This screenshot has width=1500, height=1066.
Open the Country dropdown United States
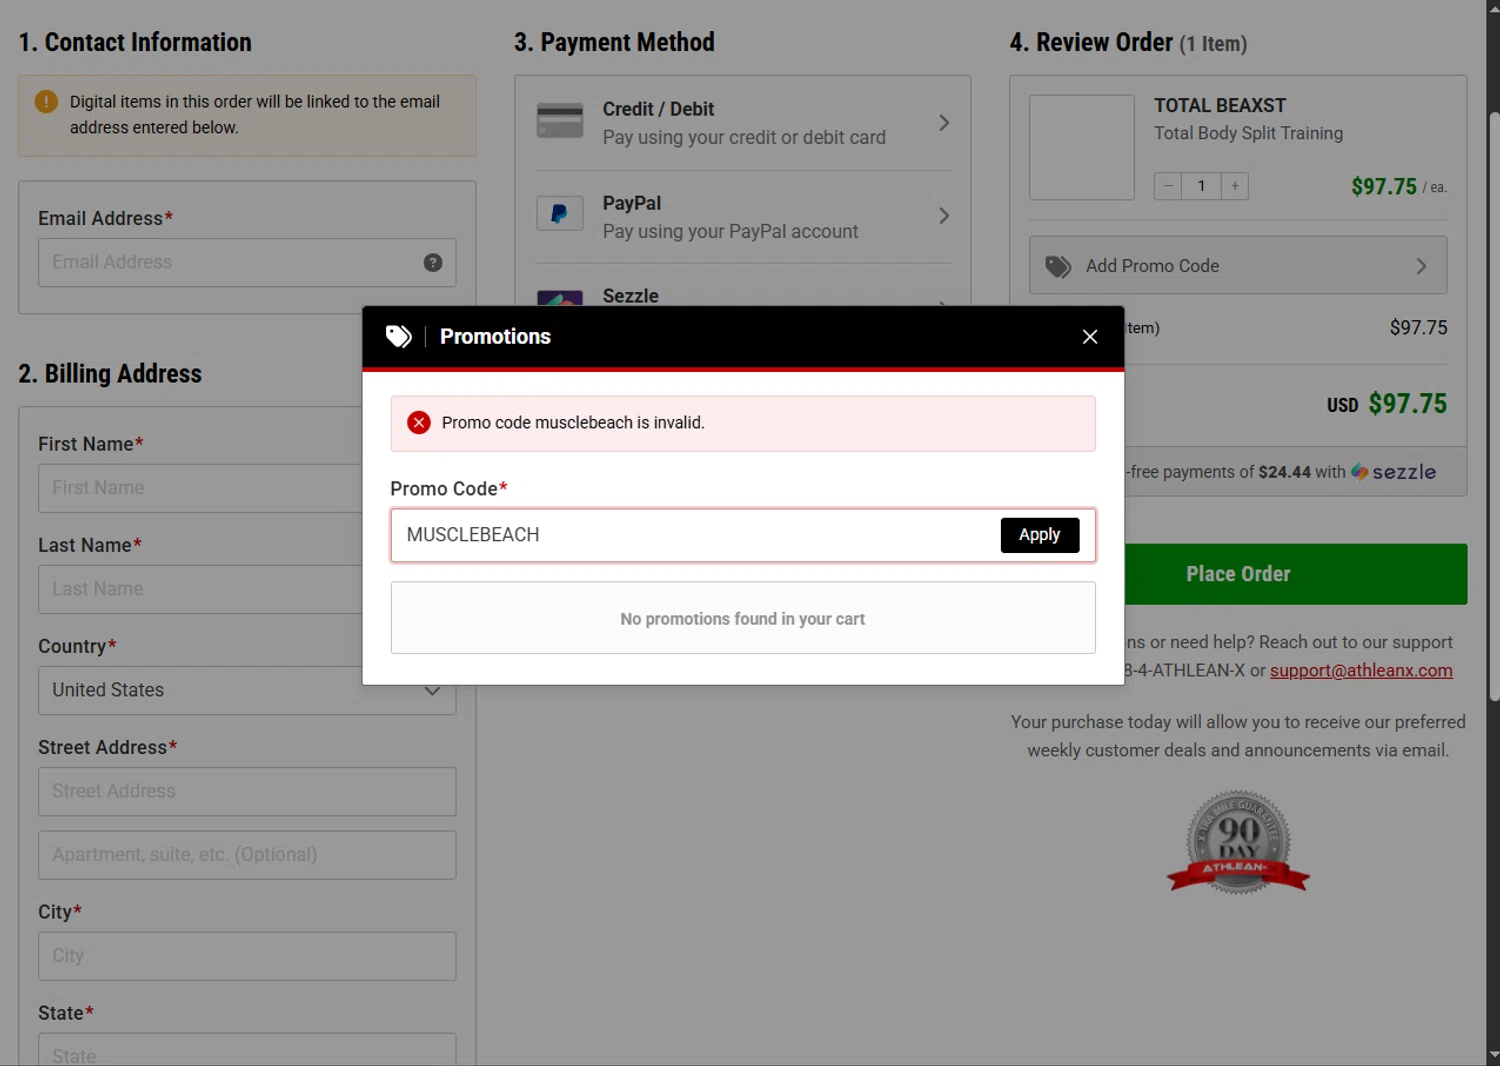pos(247,691)
